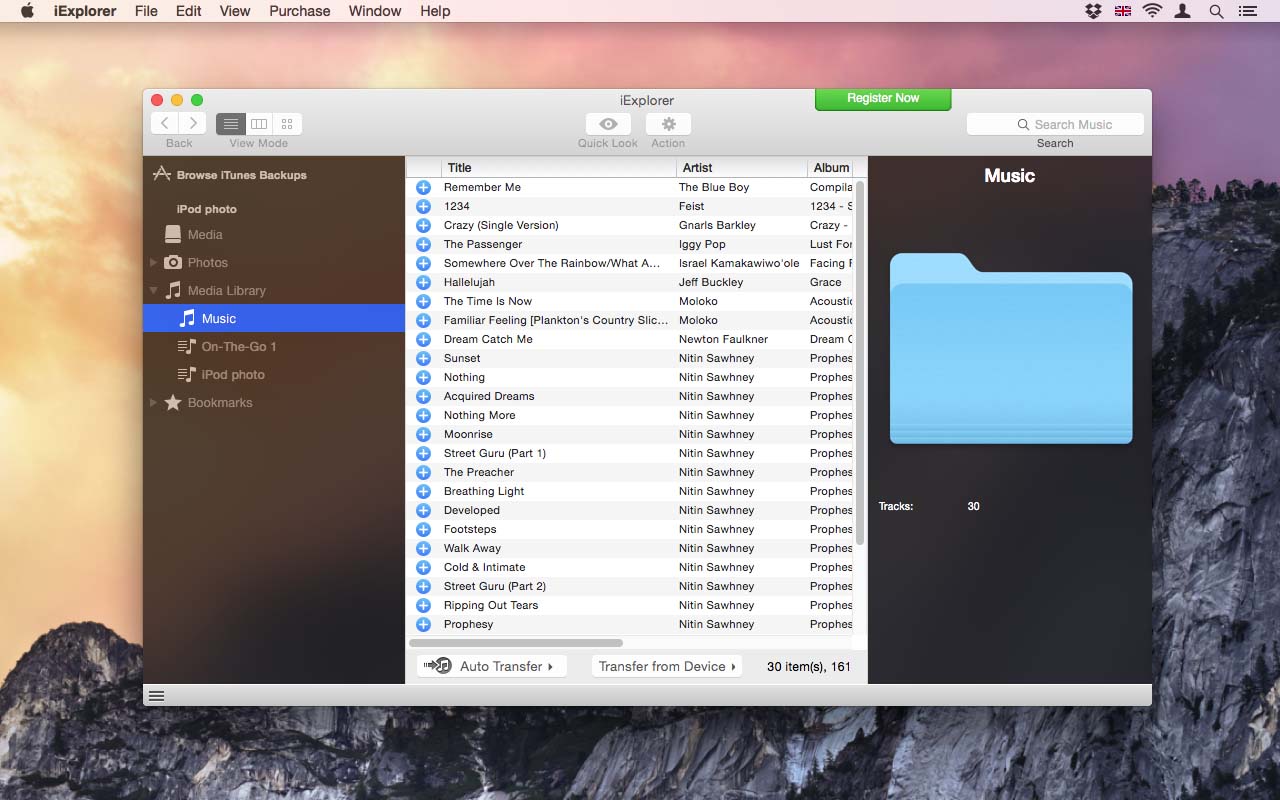Open the iPod photo playlist
The width and height of the screenshot is (1280, 800).
coord(233,374)
